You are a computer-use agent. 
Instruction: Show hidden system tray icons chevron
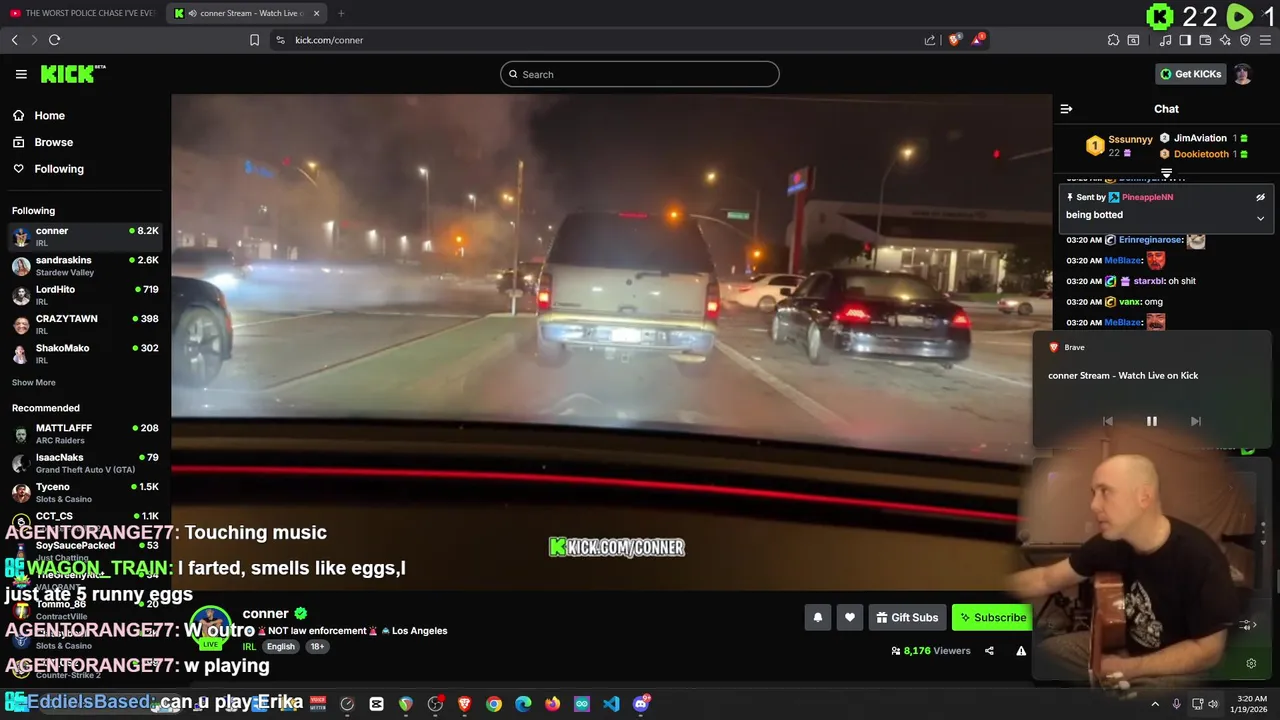pyautogui.click(x=1155, y=704)
